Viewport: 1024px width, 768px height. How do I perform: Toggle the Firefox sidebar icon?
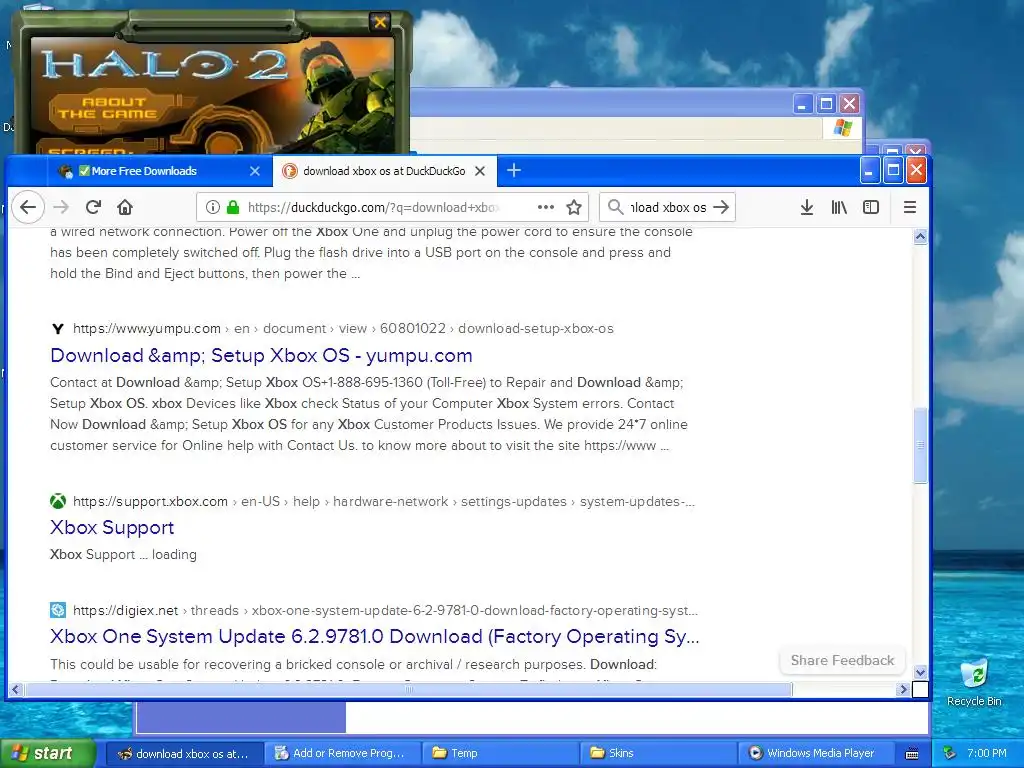click(871, 208)
